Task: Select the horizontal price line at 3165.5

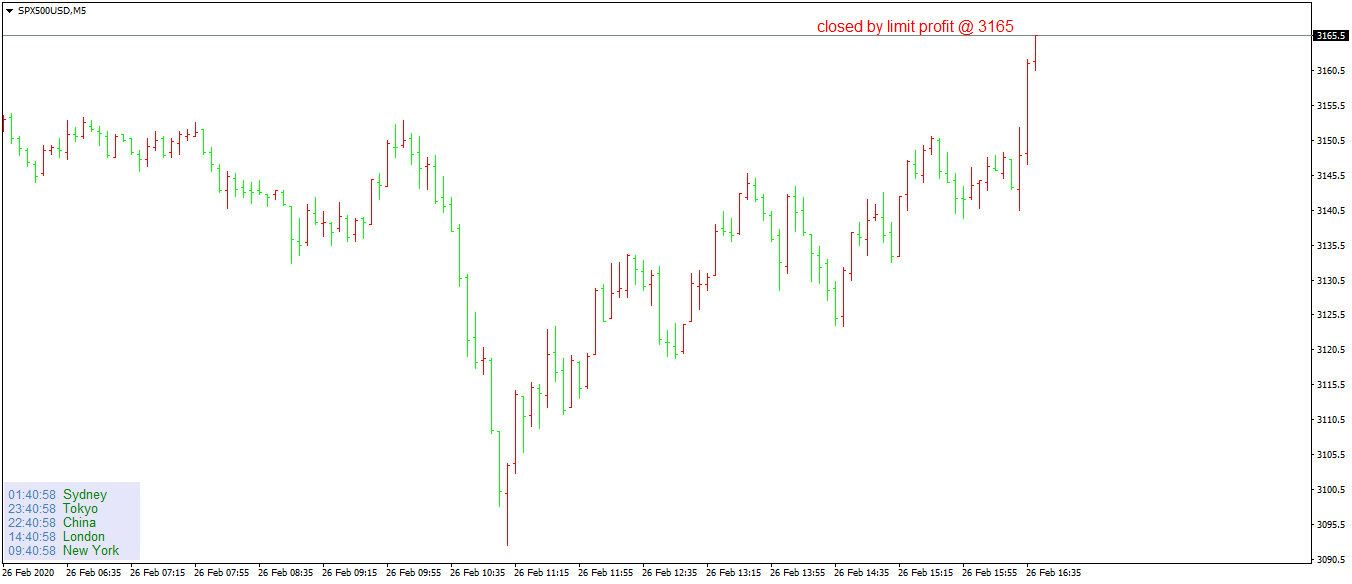Action: pos(656,36)
